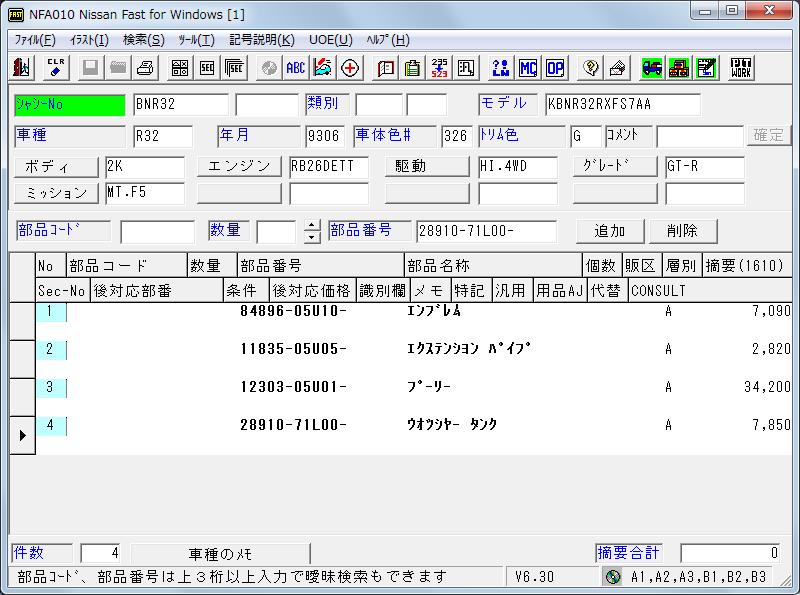Click the row selector arrow for row 4
This screenshot has height=595, width=800.
click(x=22, y=435)
